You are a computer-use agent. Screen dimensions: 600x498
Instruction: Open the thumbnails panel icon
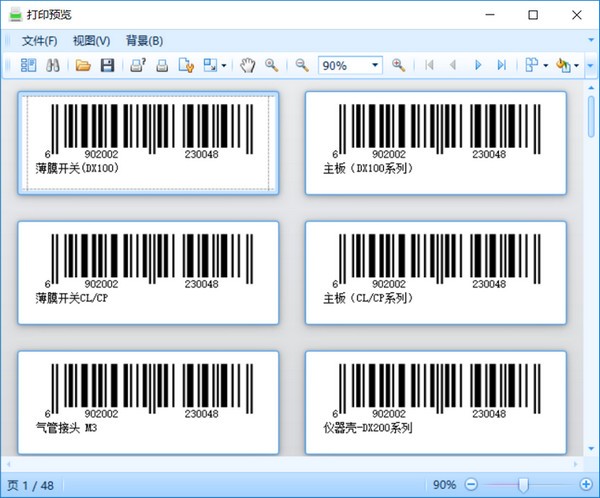click(x=28, y=65)
